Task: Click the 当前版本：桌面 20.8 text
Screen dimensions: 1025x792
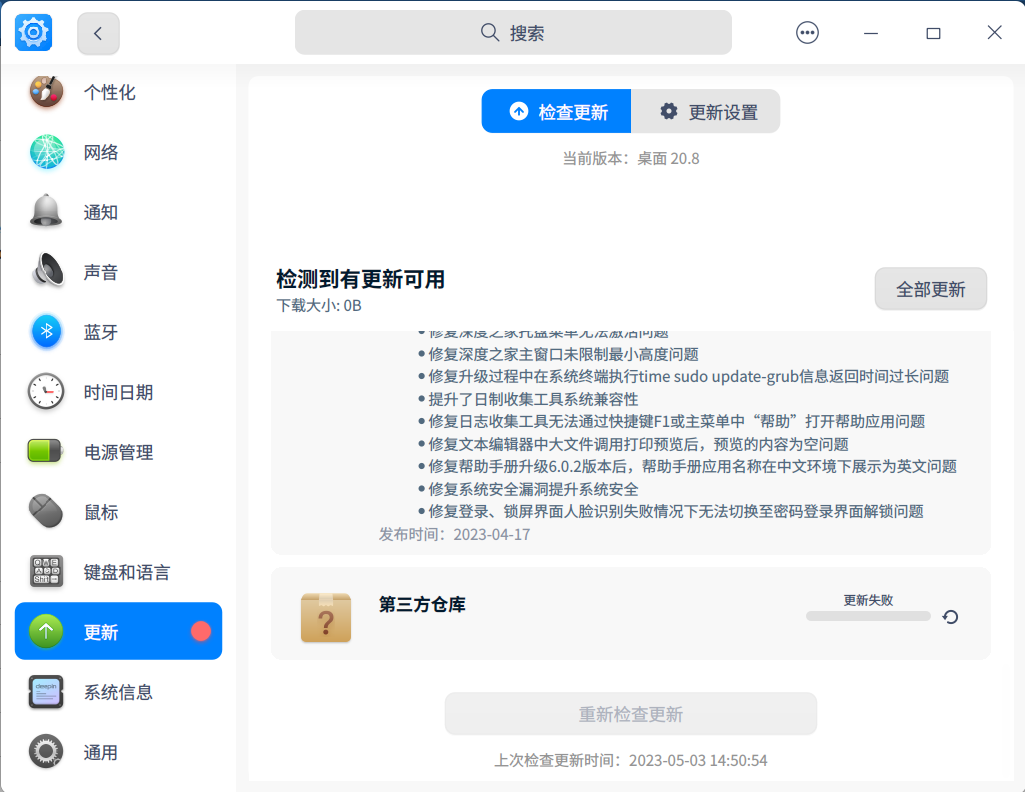Action: click(631, 158)
